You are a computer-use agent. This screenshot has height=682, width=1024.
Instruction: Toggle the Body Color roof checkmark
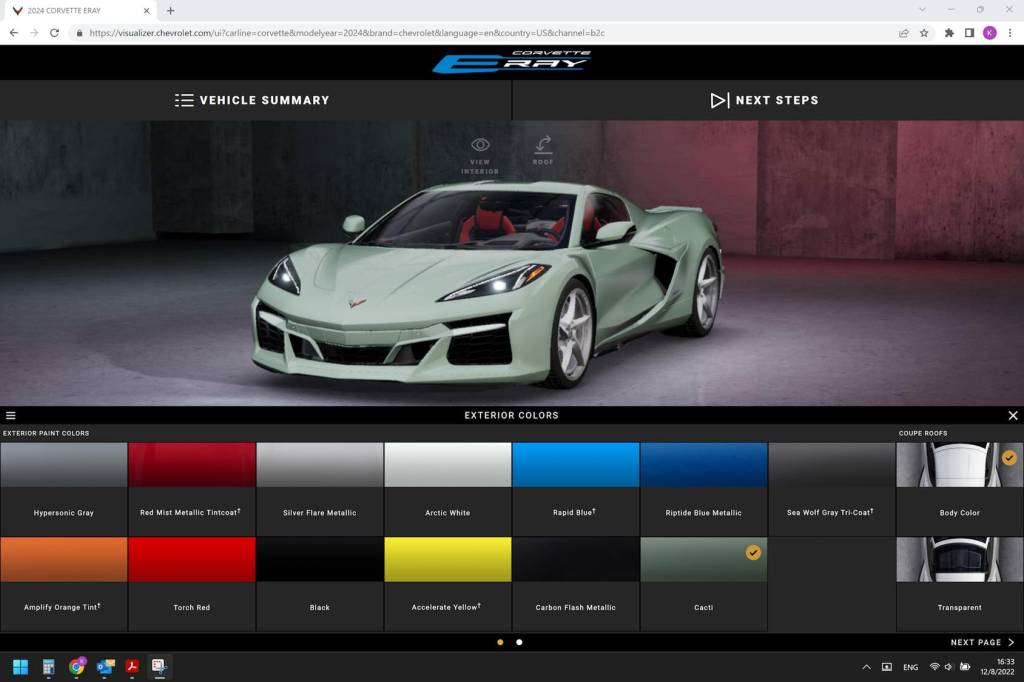(1009, 456)
